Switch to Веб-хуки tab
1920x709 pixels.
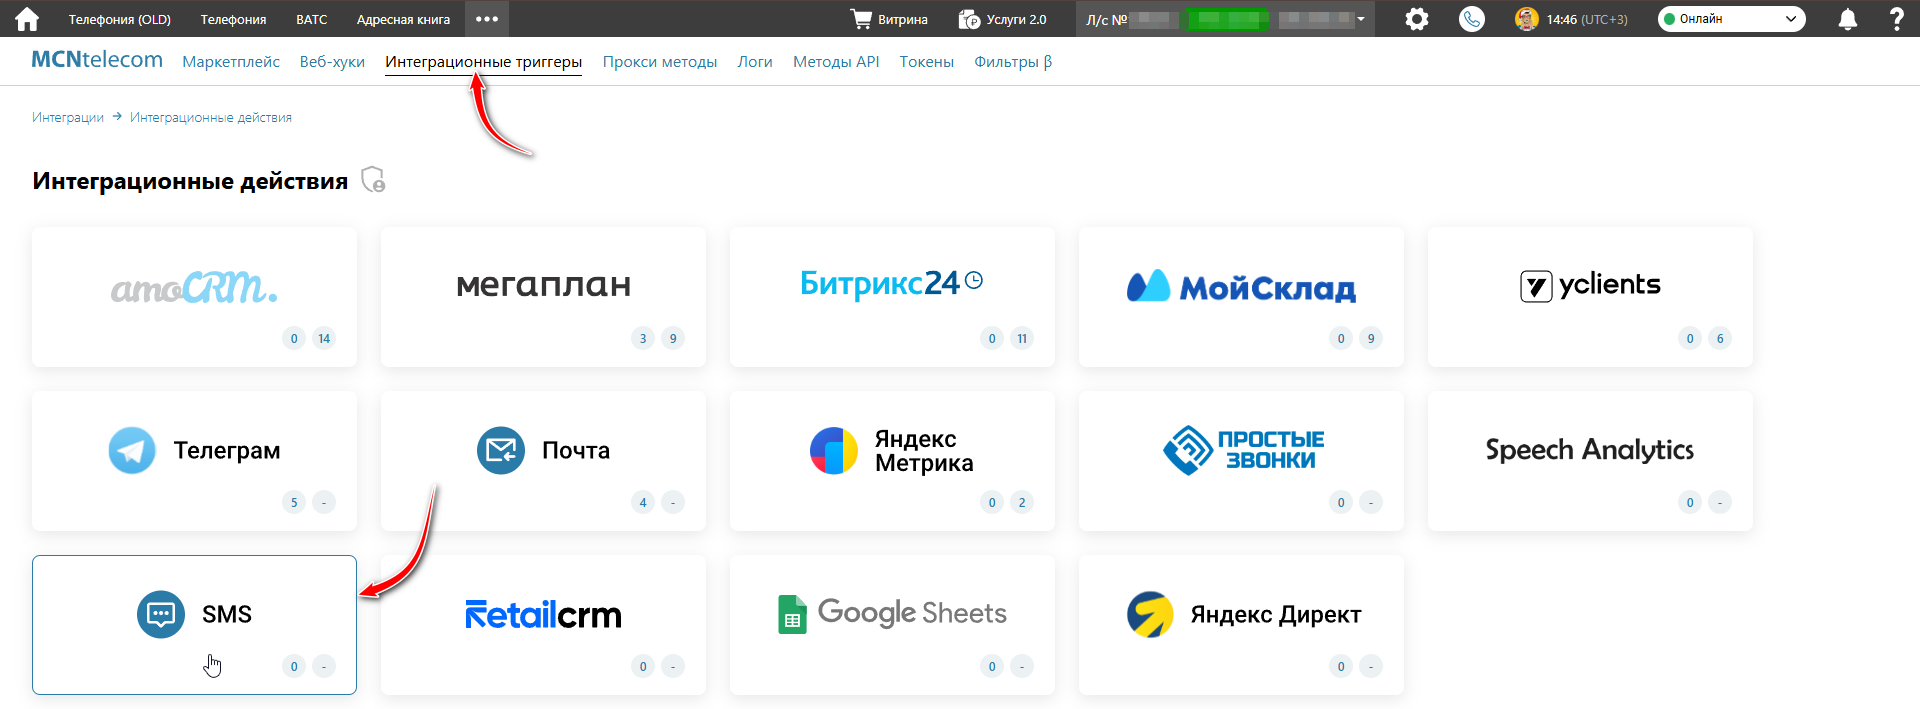(x=332, y=62)
